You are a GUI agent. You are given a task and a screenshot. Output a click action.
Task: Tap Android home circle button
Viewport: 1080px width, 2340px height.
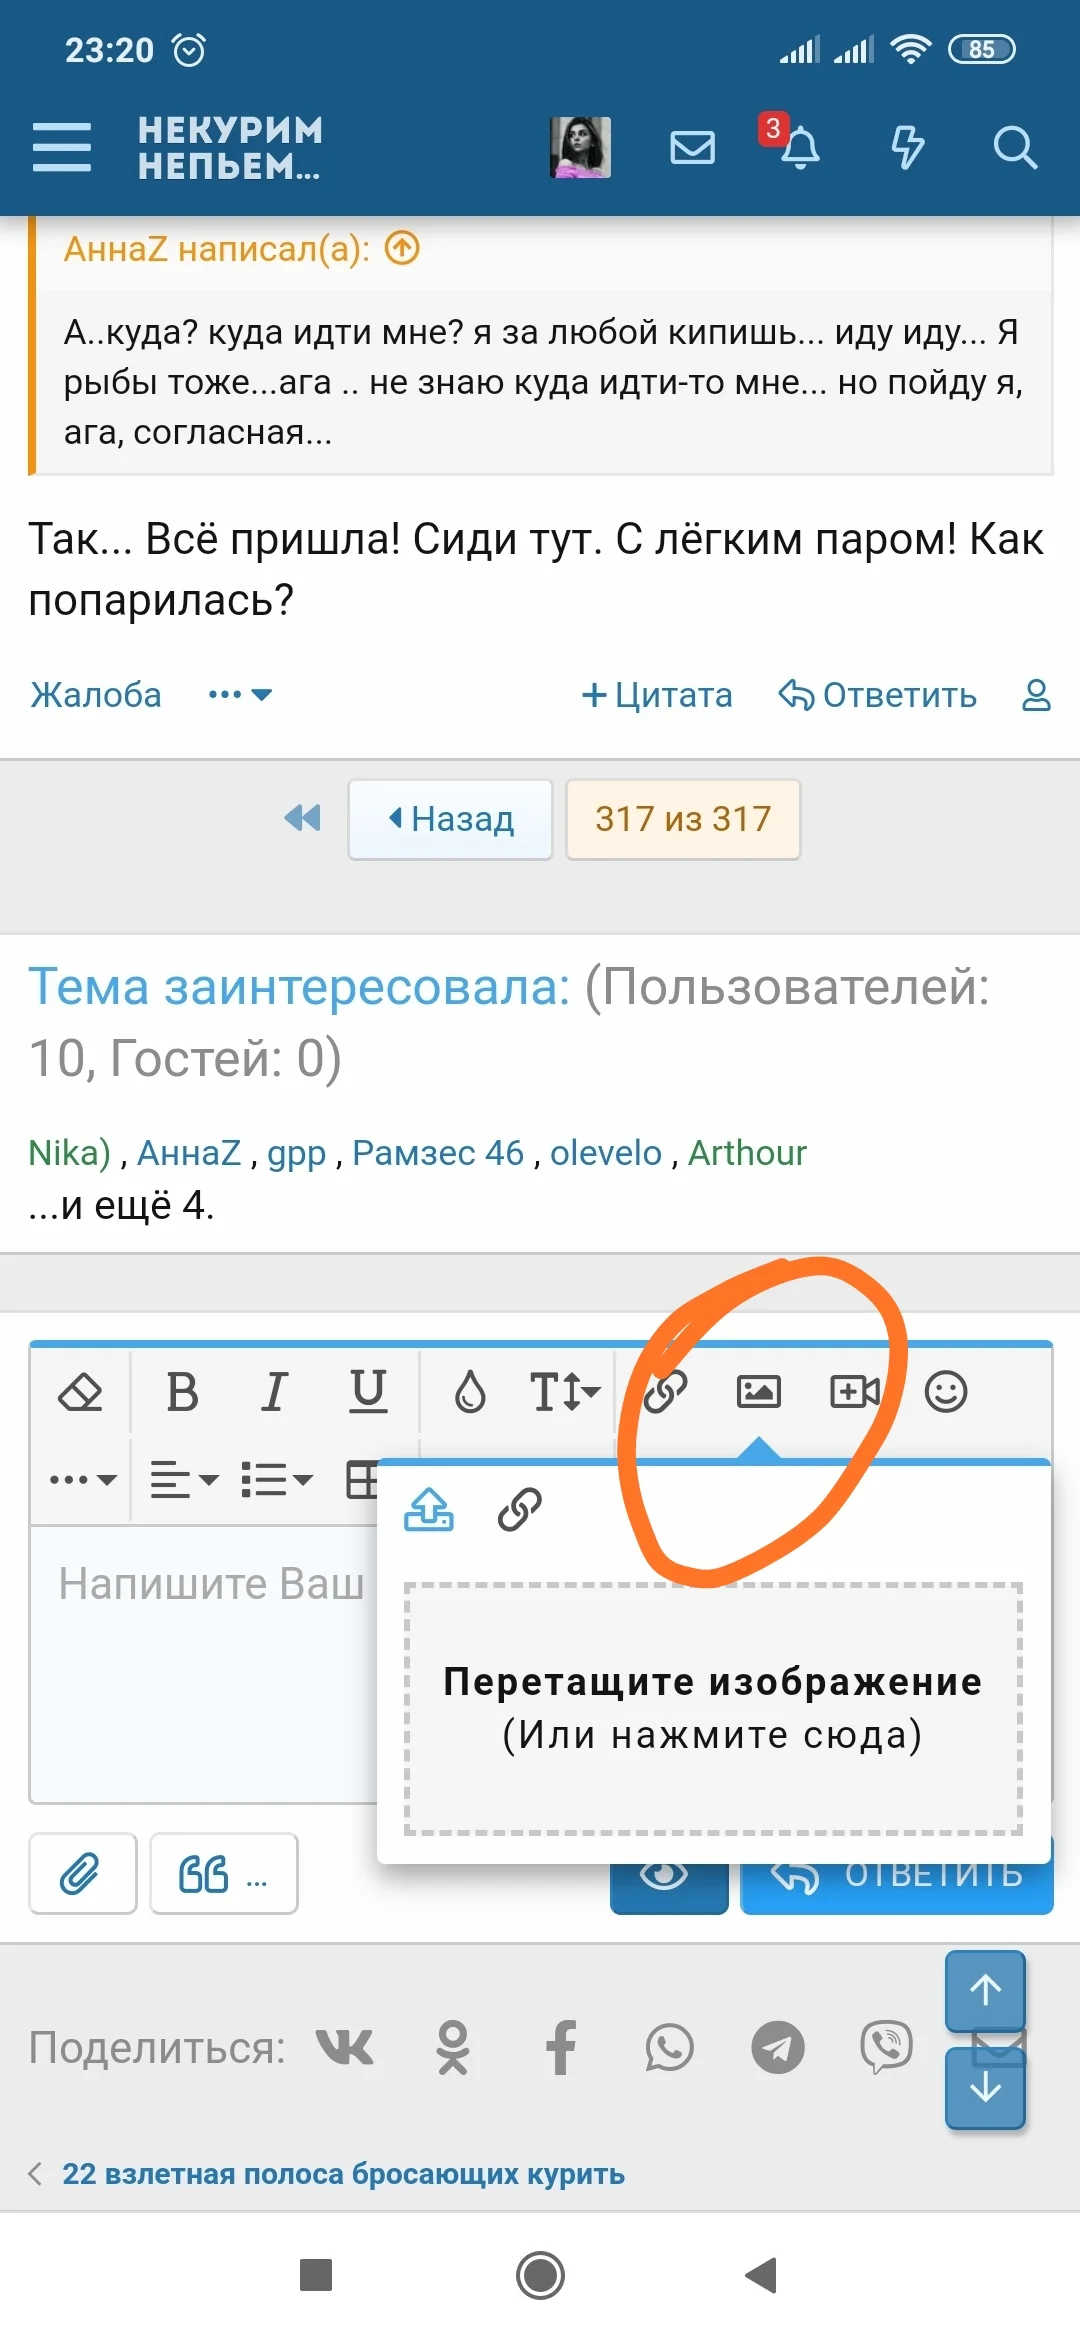540,2275
